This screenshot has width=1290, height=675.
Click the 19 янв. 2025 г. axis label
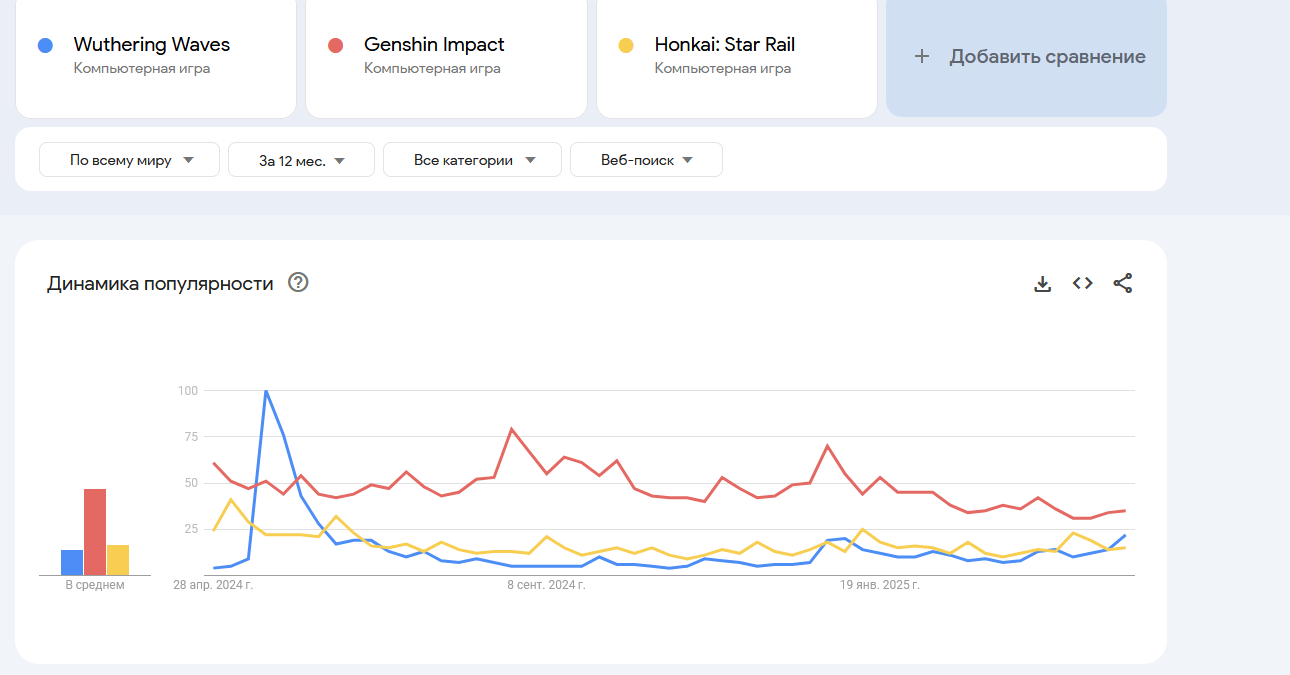[879, 585]
